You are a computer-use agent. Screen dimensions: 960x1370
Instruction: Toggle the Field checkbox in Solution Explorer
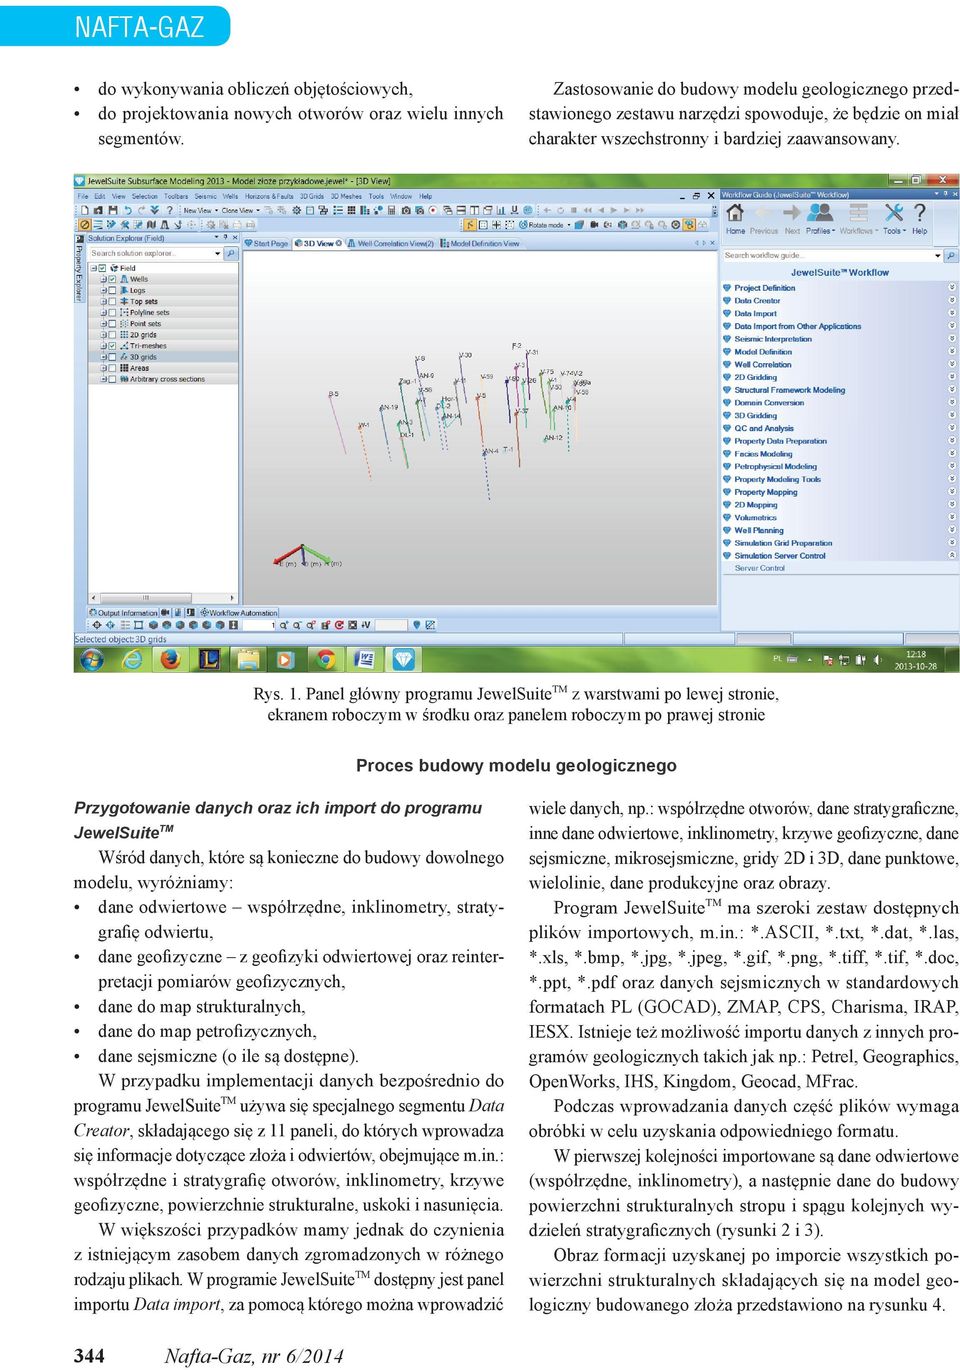tap(102, 268)
